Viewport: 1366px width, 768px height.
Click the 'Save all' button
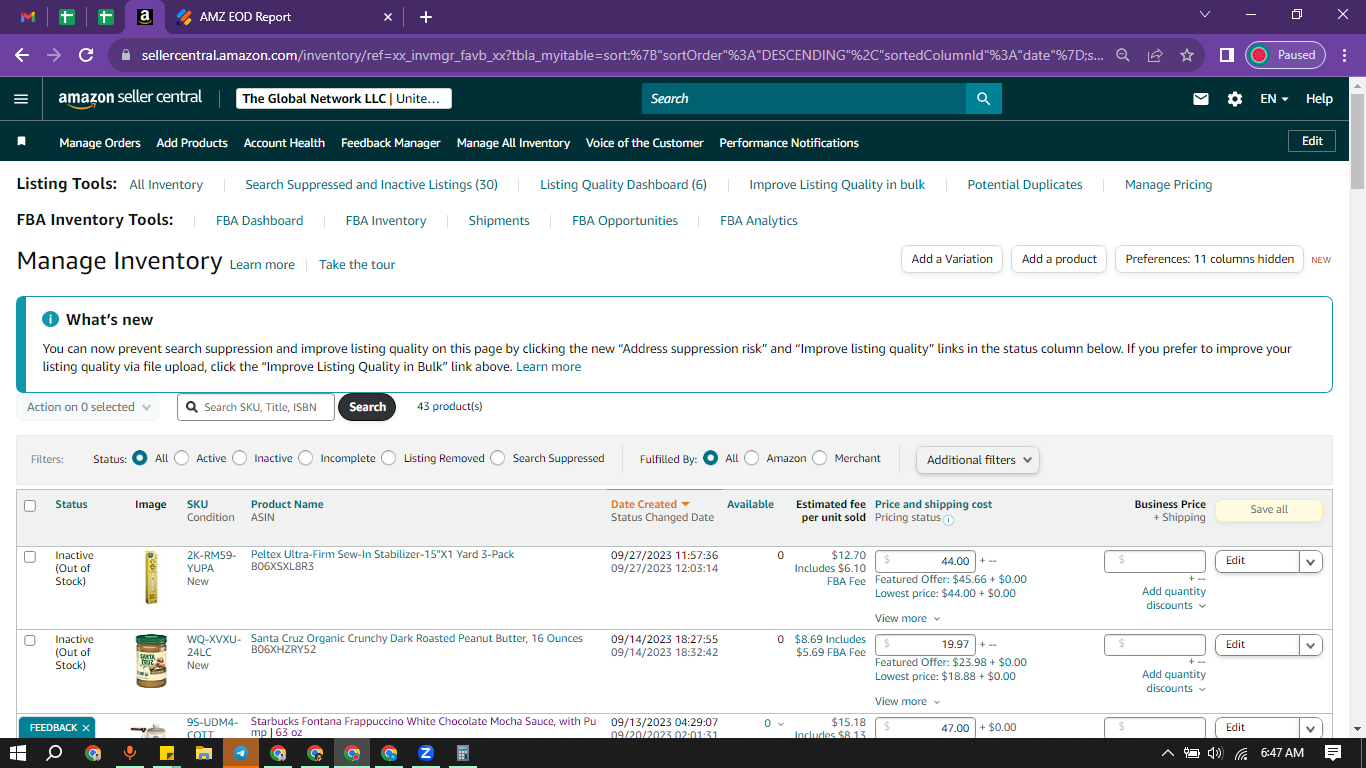1269,510
